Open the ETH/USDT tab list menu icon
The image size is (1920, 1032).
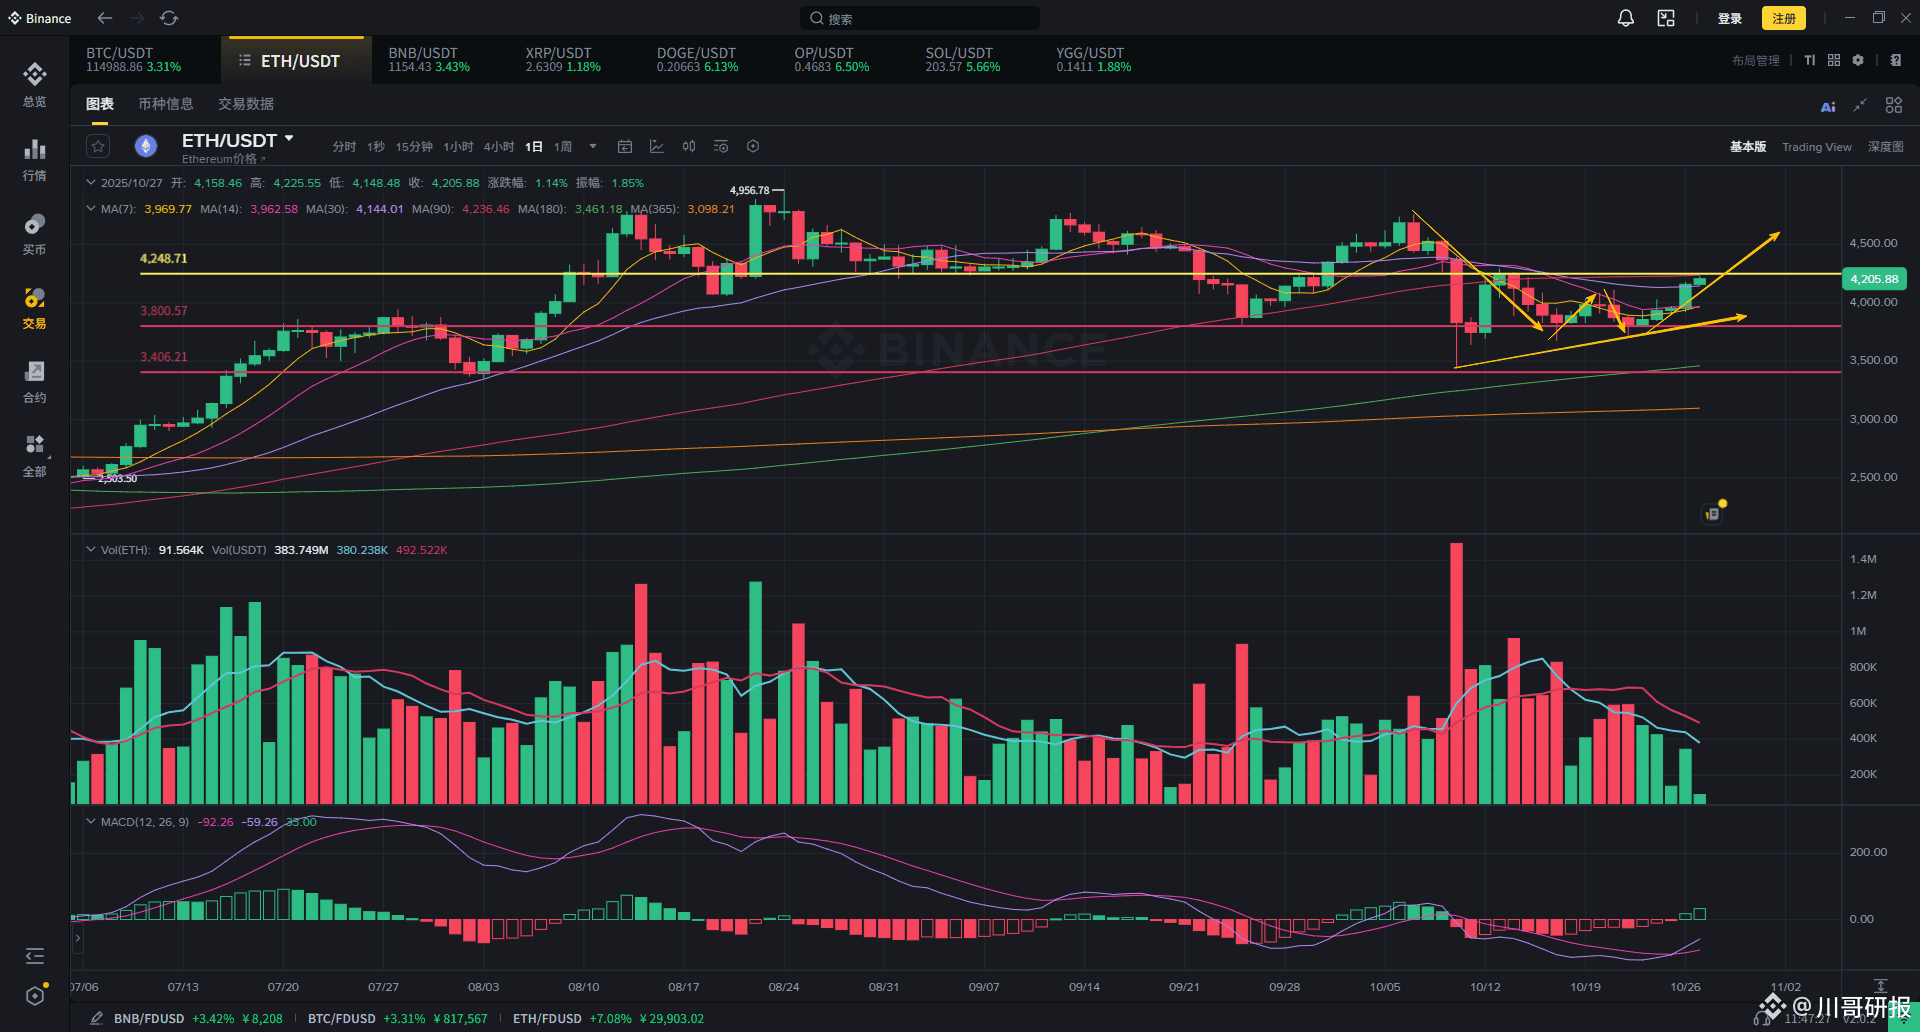pyautogui.click(x=245, y=61)
